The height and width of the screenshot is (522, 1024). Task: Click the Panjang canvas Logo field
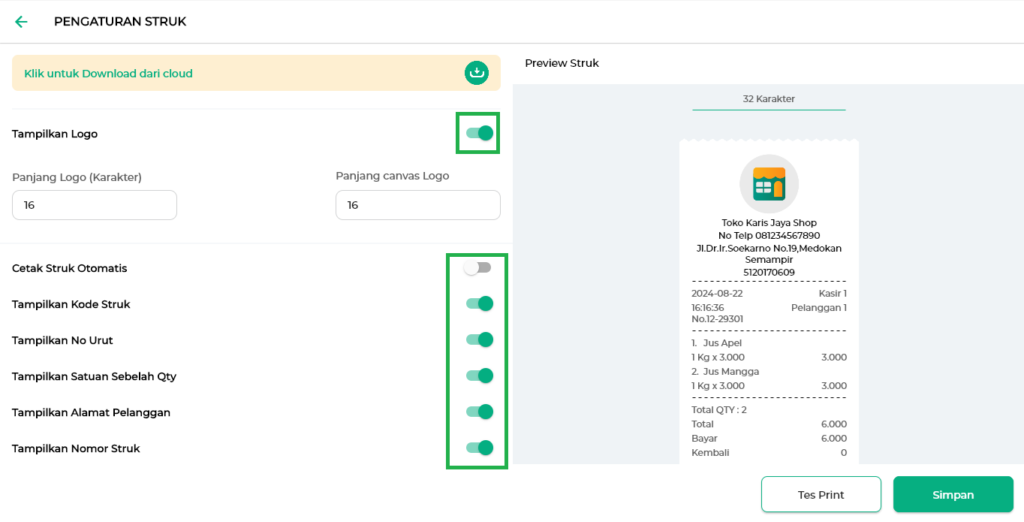click(417, 205)
